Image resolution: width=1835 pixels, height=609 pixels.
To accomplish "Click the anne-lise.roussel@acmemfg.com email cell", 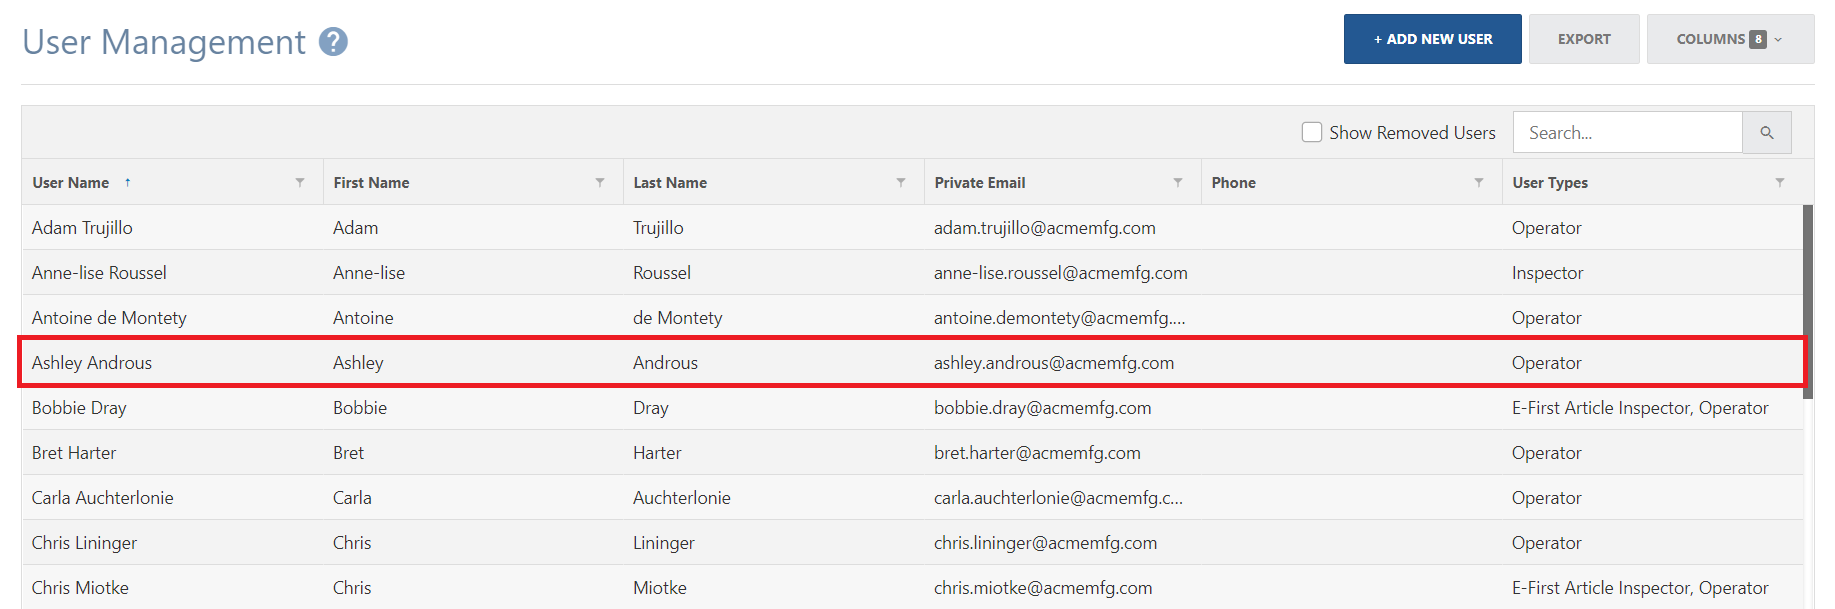I will point(1062,272).
